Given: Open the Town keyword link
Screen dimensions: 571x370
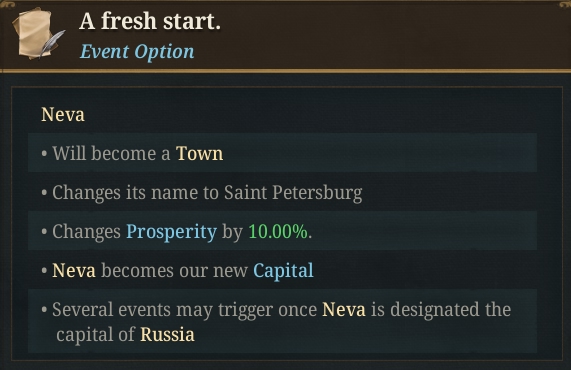Looking at the screenshot, I should [x=199, y=153].
